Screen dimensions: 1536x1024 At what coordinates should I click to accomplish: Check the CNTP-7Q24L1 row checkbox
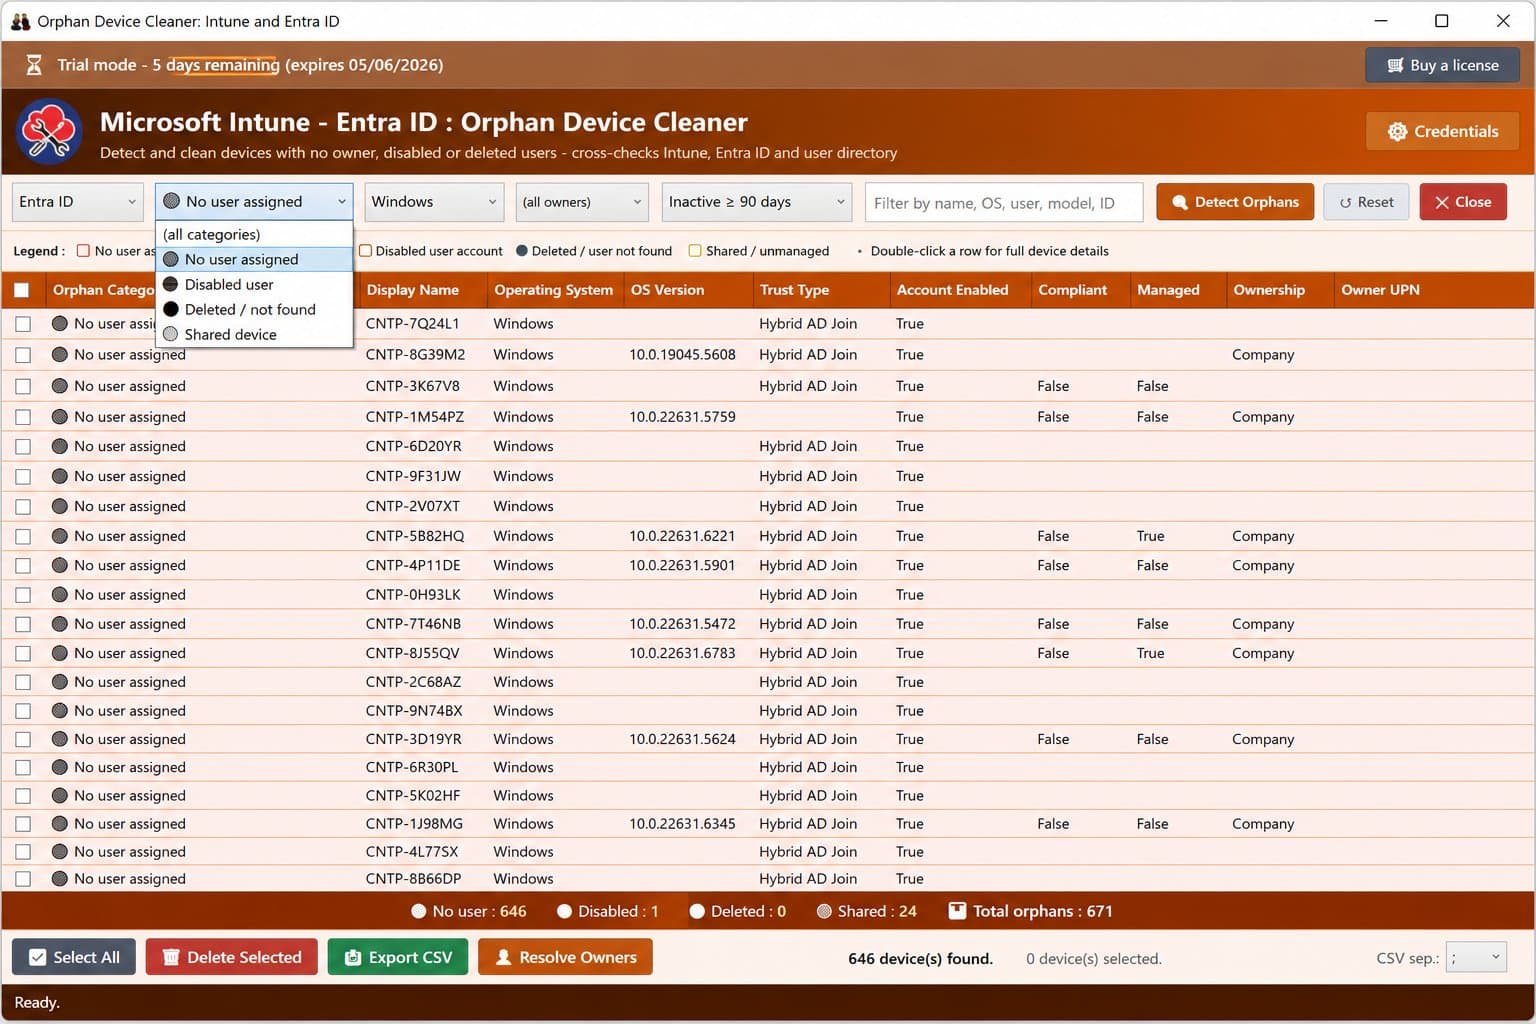23,324
